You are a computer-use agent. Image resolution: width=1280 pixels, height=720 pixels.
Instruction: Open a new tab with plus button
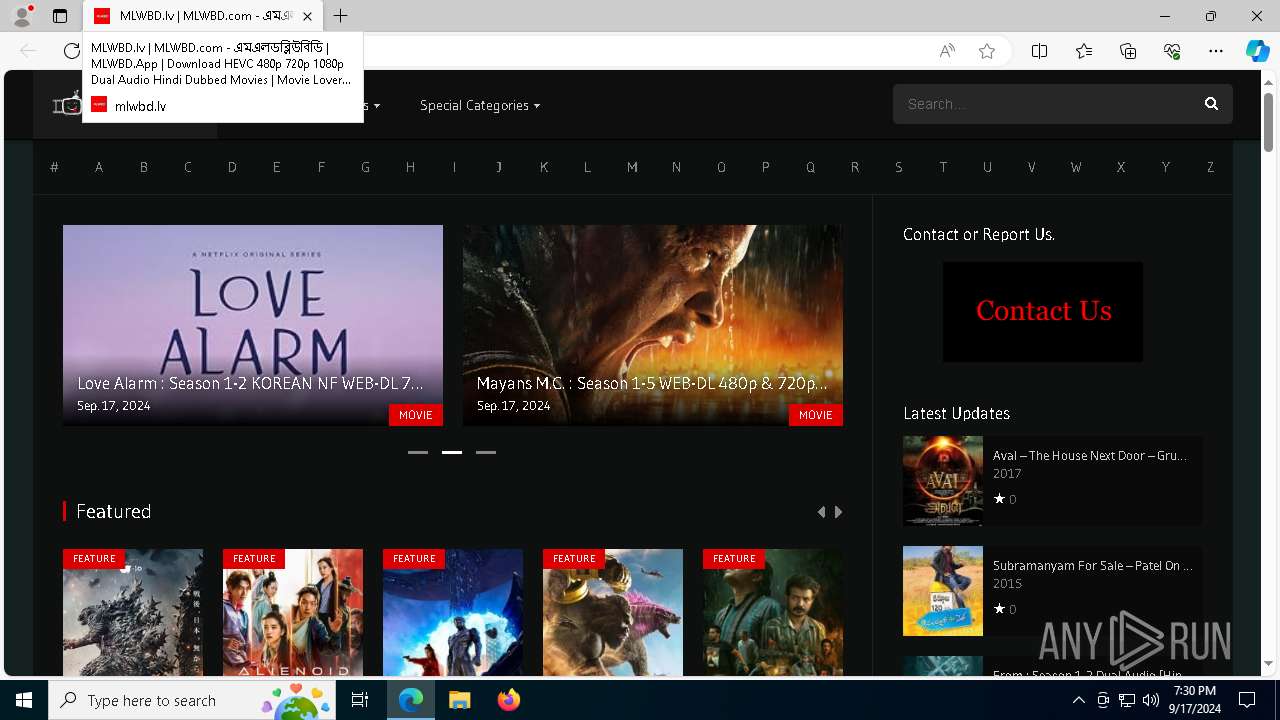pyautogui.click(x=341, y=16)
